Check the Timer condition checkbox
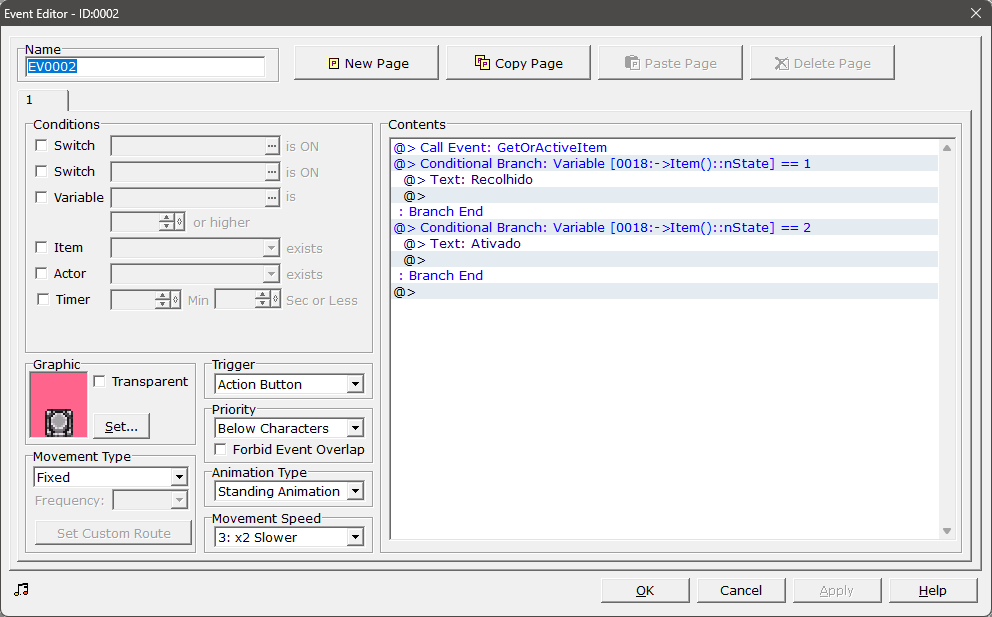This screenshot has height=617, width=992. [41, 299]
